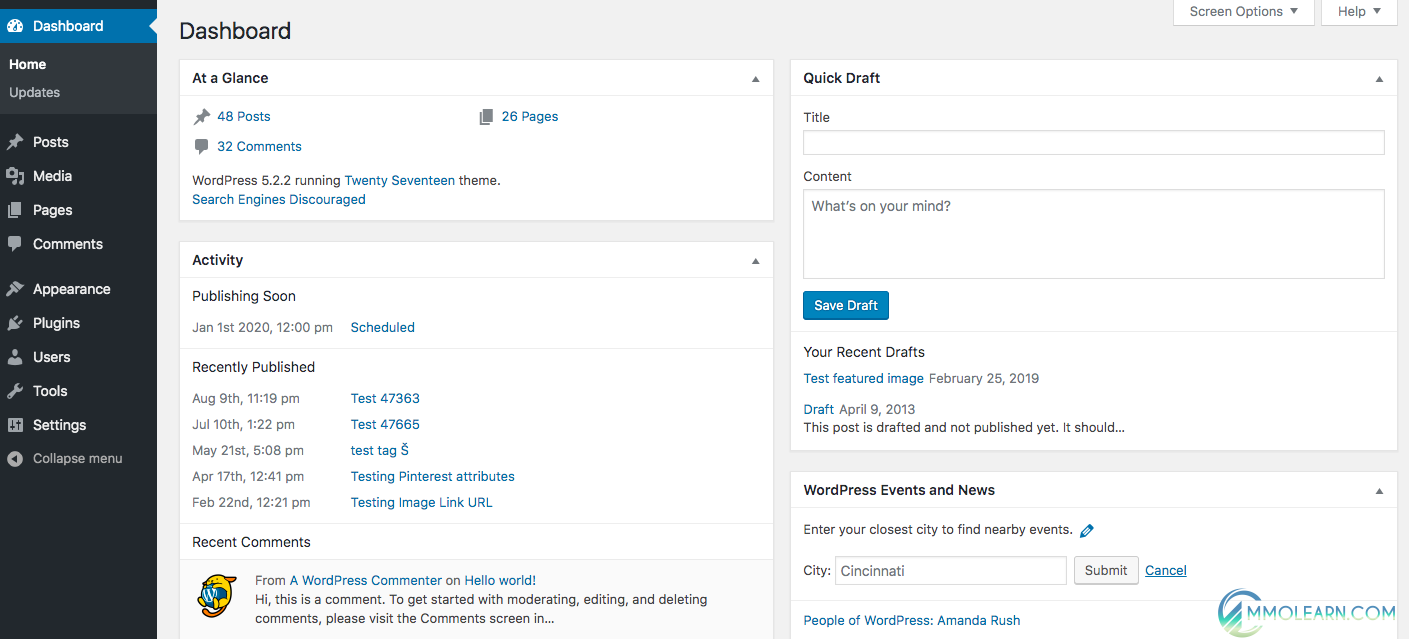This screenshot has width=1409, height=639.
Task: Open the Dashboard menu item
Action: (78, 26)
